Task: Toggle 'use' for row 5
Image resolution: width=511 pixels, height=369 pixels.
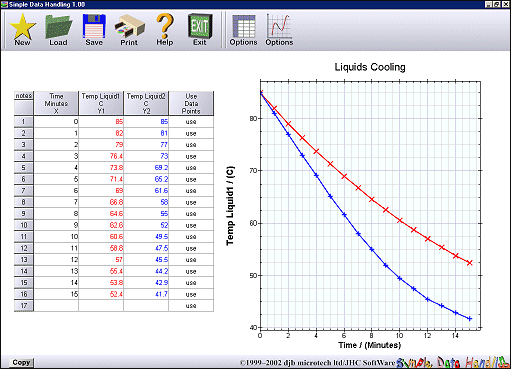Action: coord(191,168)
